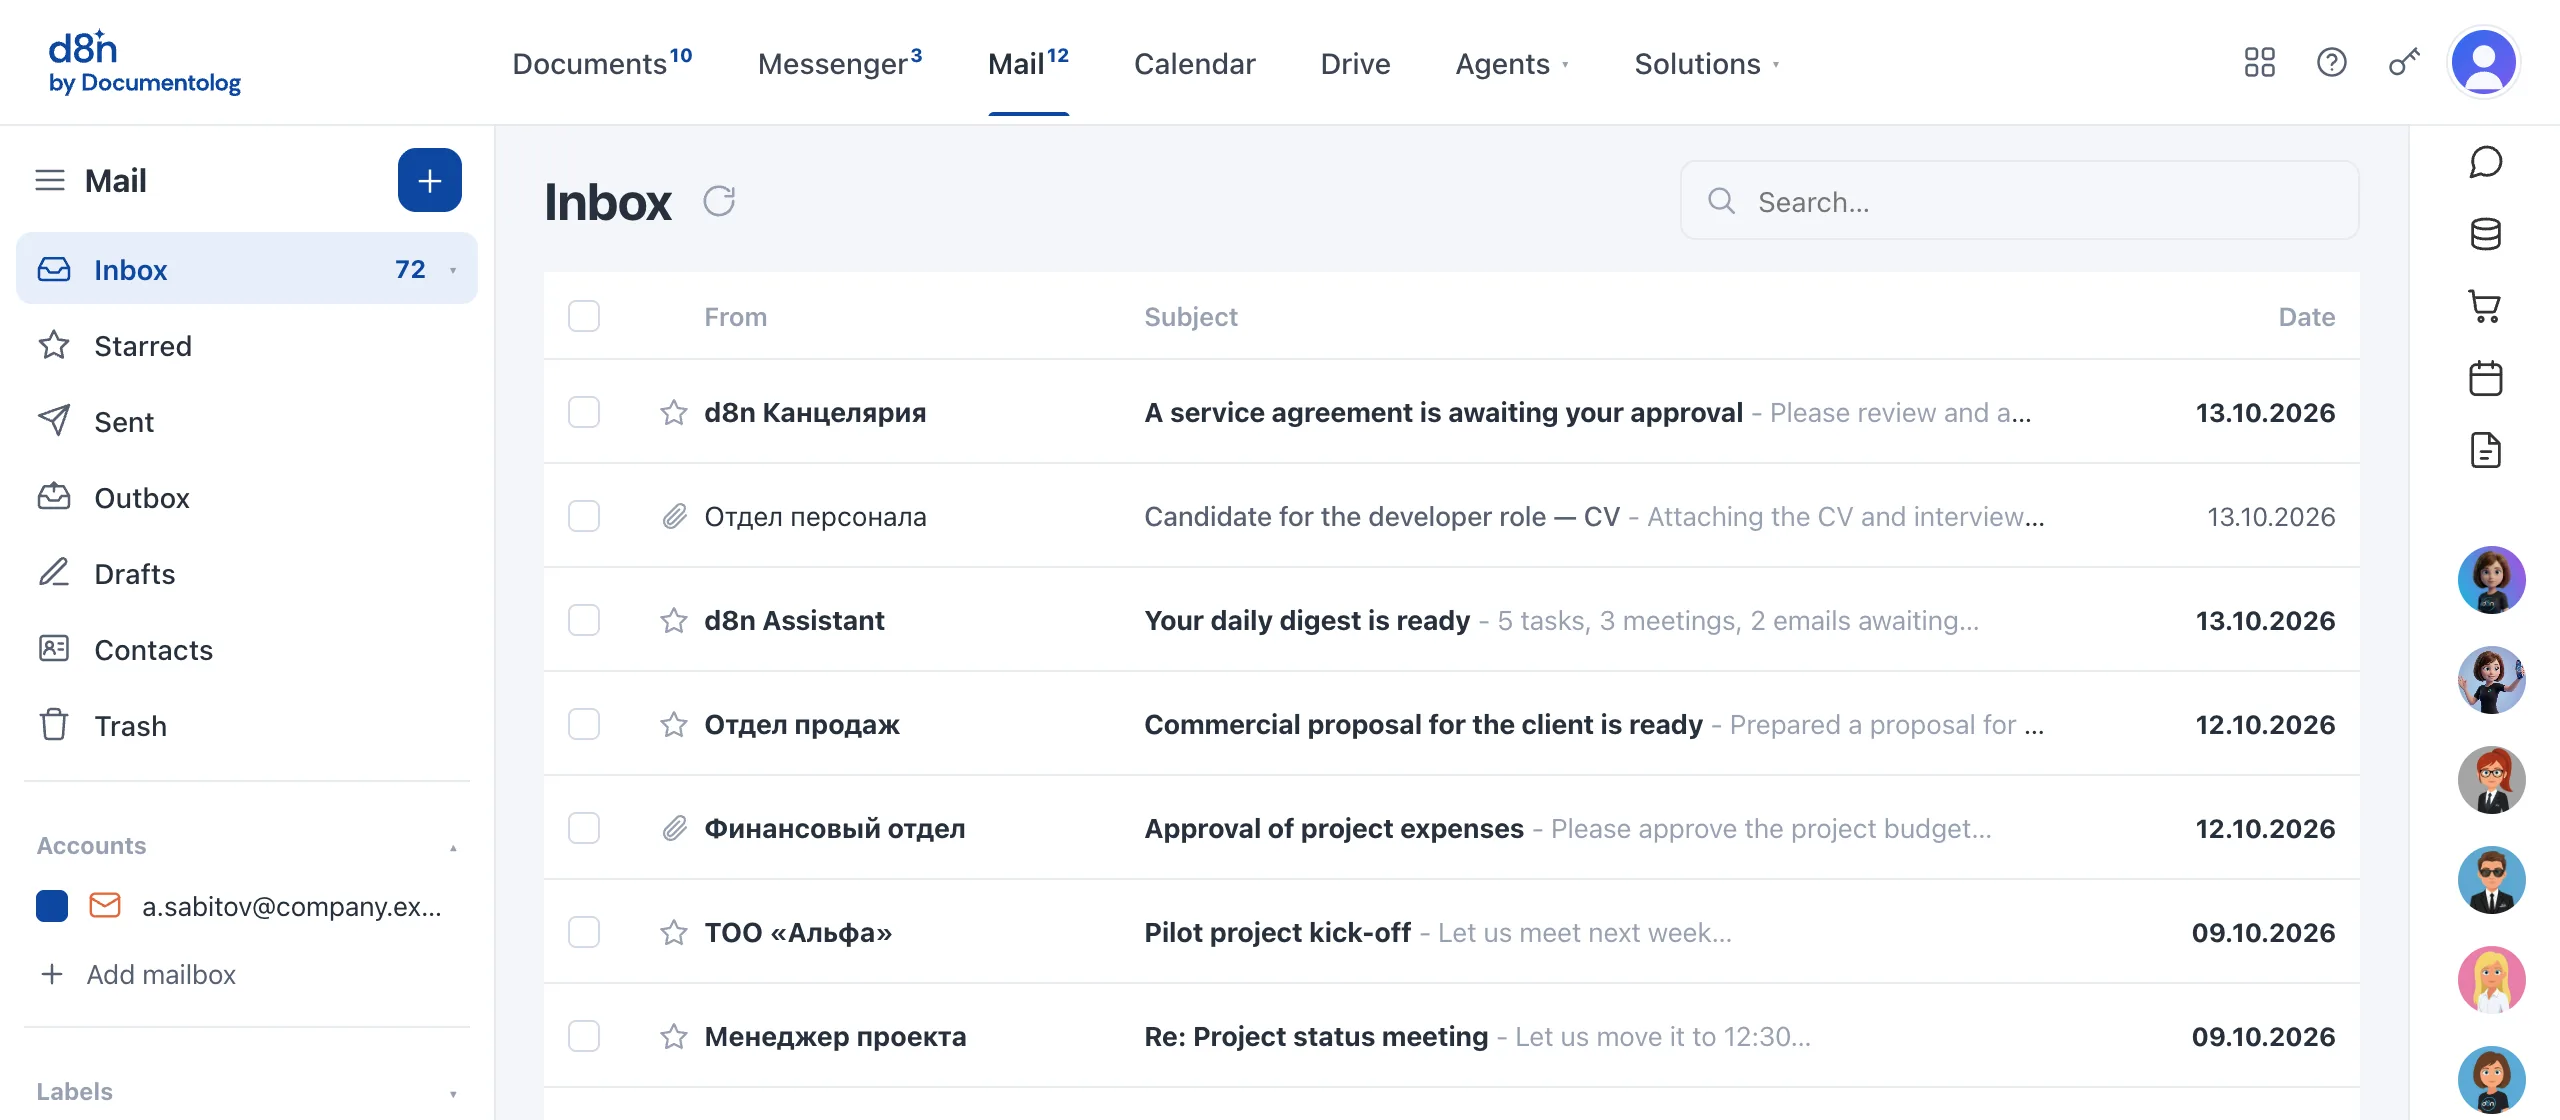Refresh the Inbox list
This screenshot has width=2560, height=1120.
point(719,201)
